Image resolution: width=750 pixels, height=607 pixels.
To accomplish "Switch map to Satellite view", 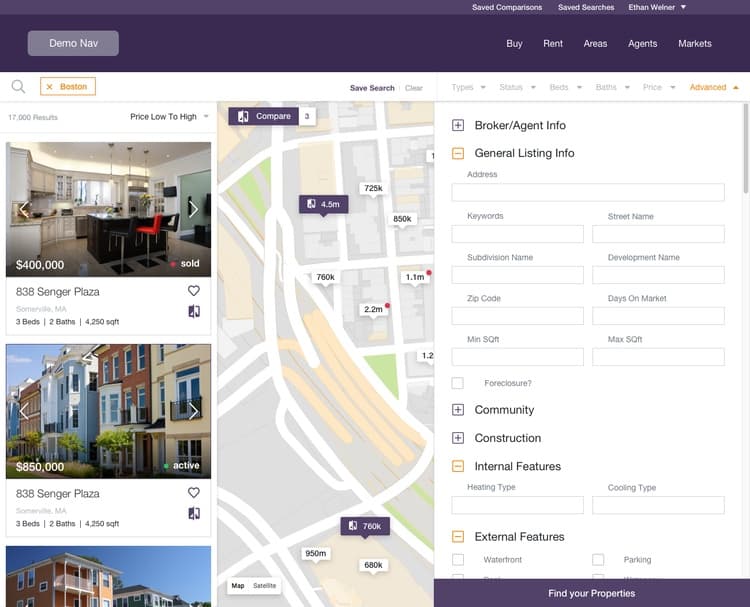I will pyautogui.click(x=265, y=585).
